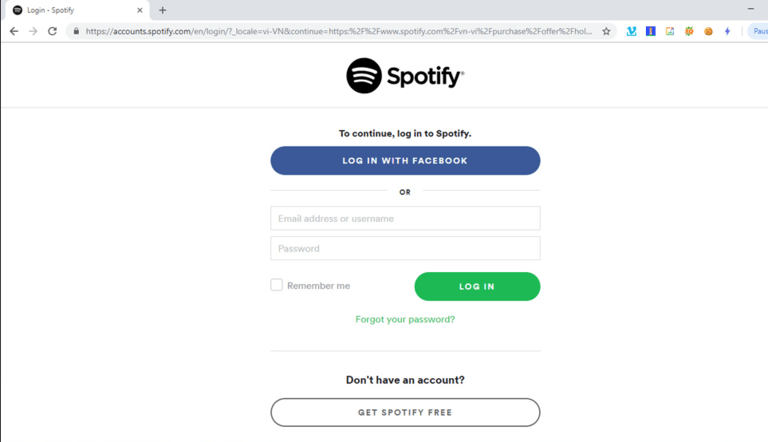Click the Spotify logo
Image resolution: width=768 pixels, height=442 pixels.
[x=405, y=76]
